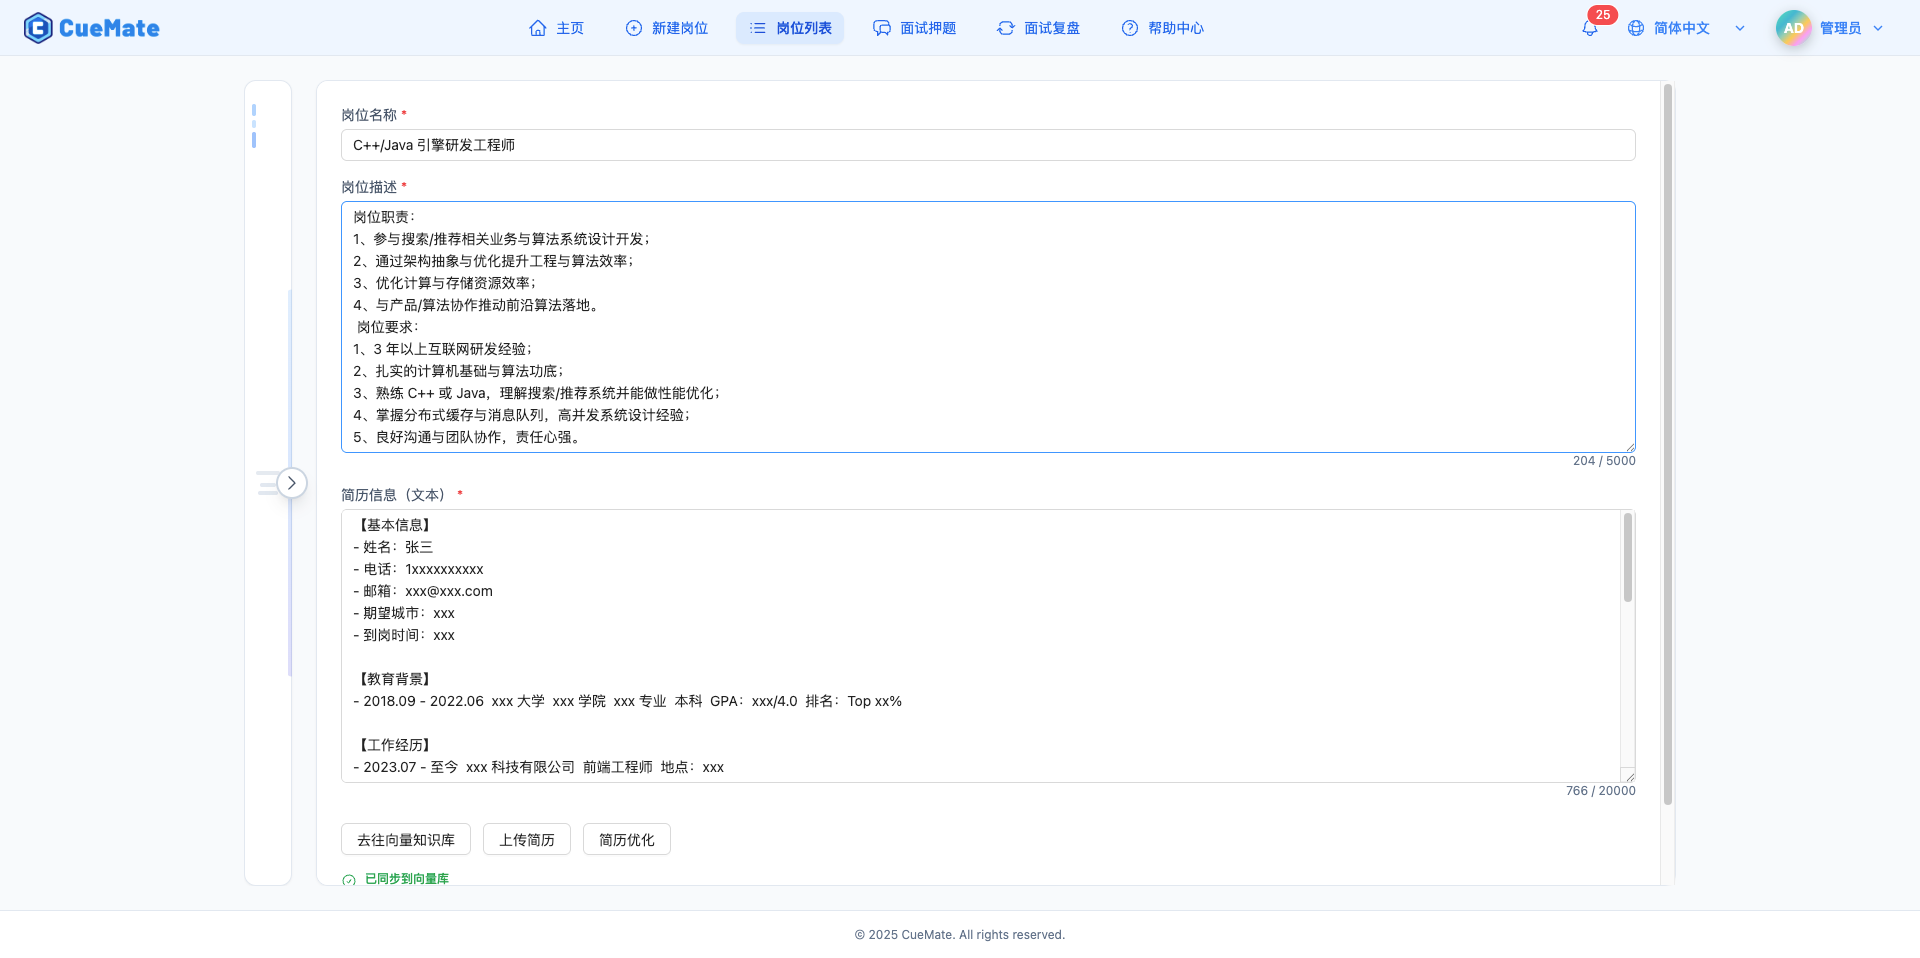
Task: Click the plus icon next to 新建岗位
Action: [634, 28]
